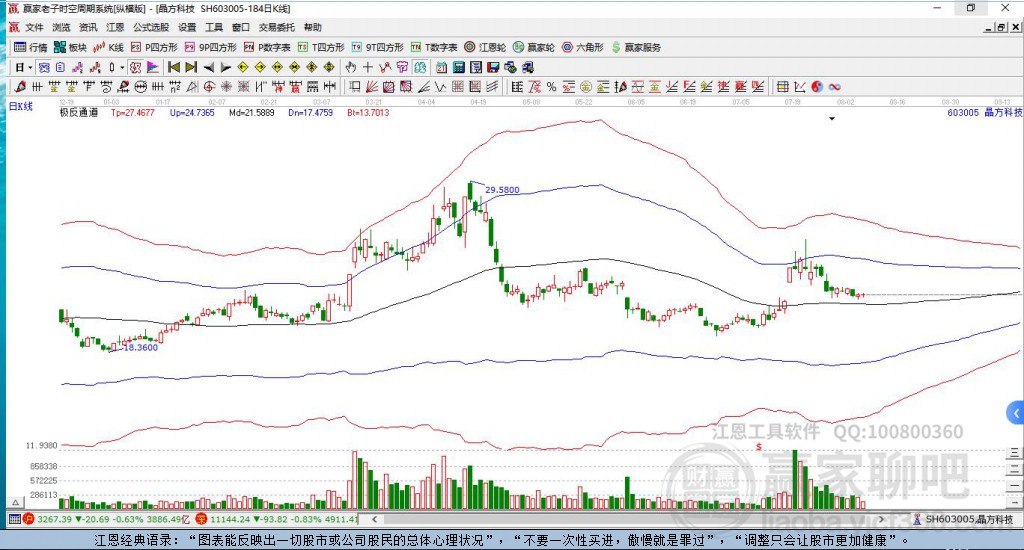The width and height of the screenshot is (1024, 550).
Task: Click the Dn=17.4759 indicator value
Action: 311,112
